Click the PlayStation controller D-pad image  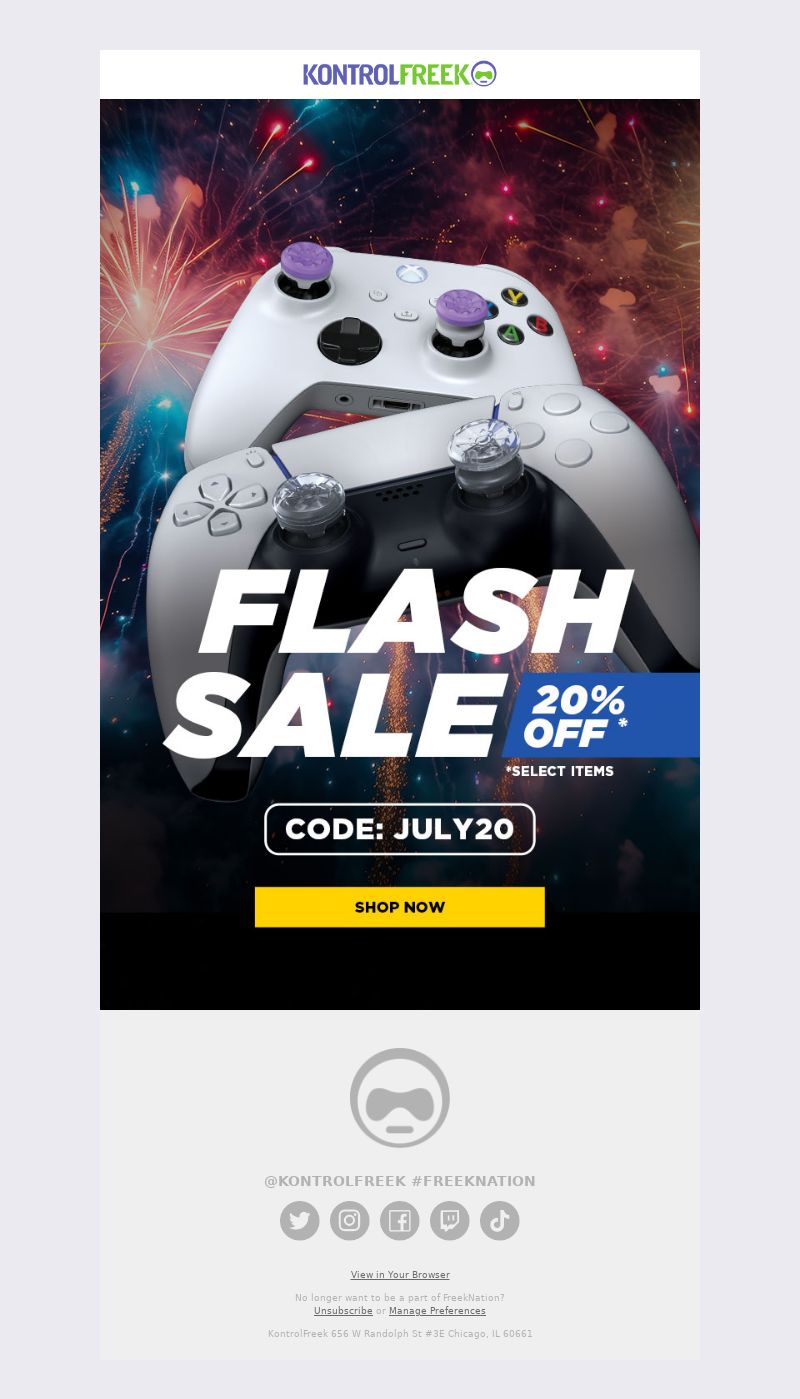pyautogui.click(x=217, y=503)
